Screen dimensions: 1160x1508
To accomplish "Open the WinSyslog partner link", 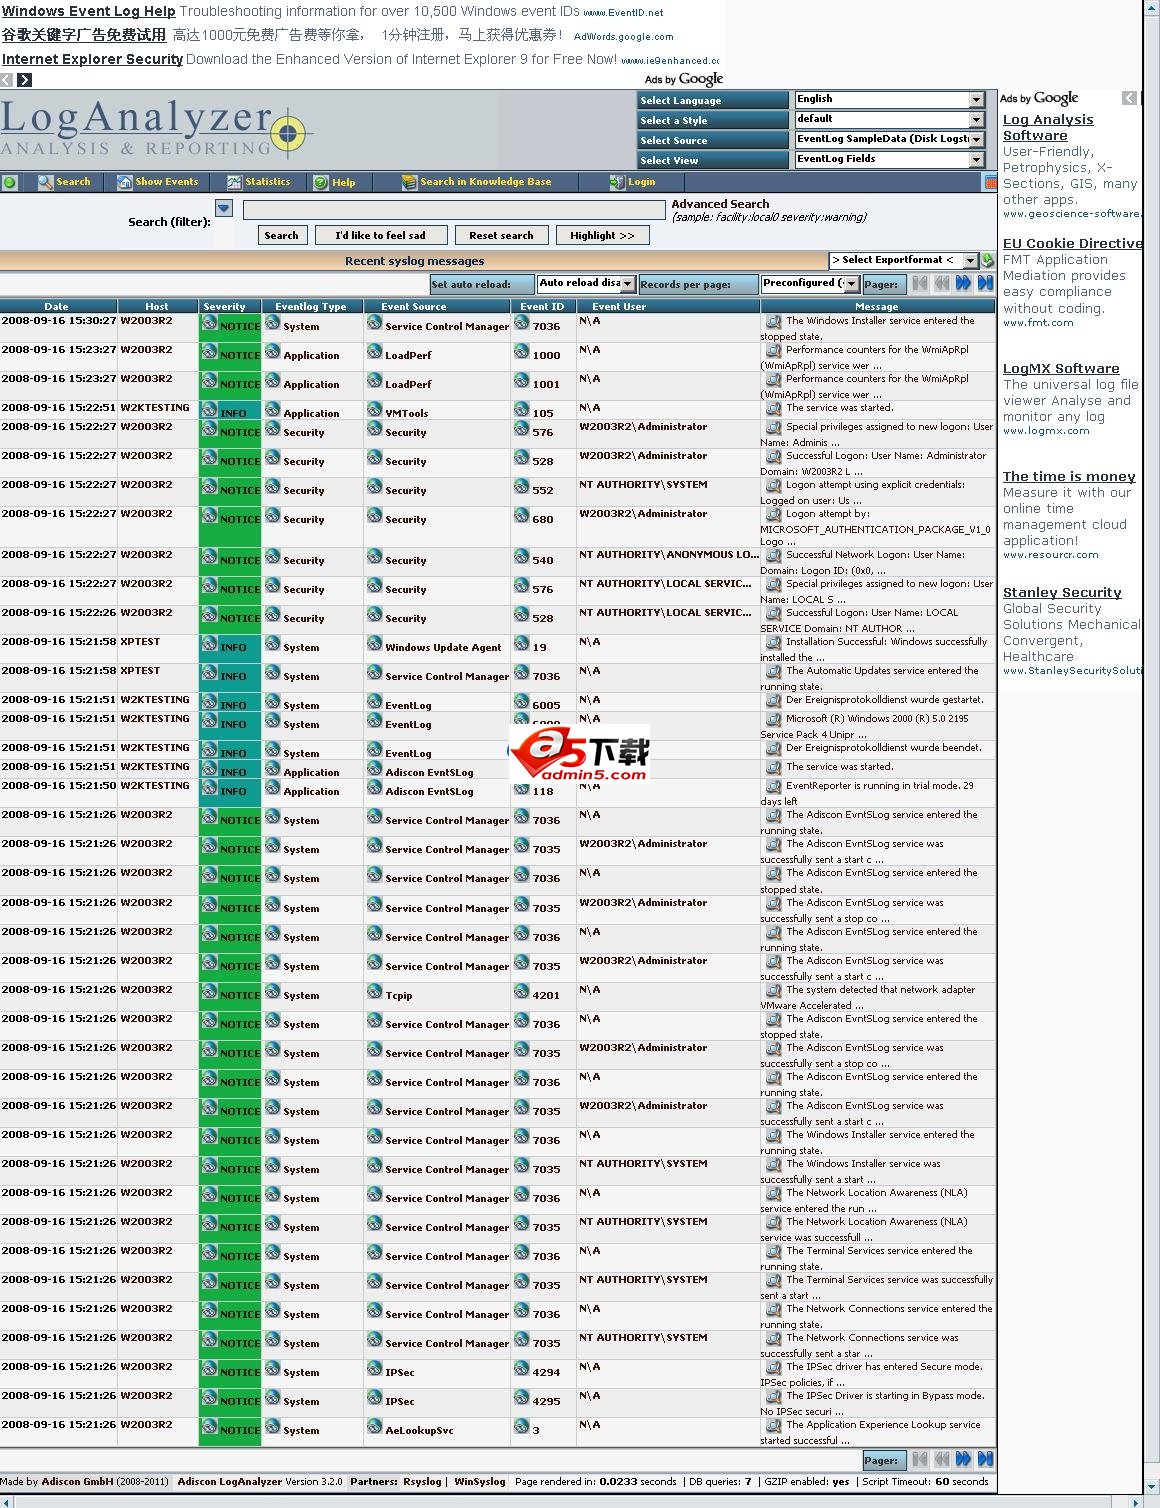I will pyautogui.click(x=479, y=1482).
